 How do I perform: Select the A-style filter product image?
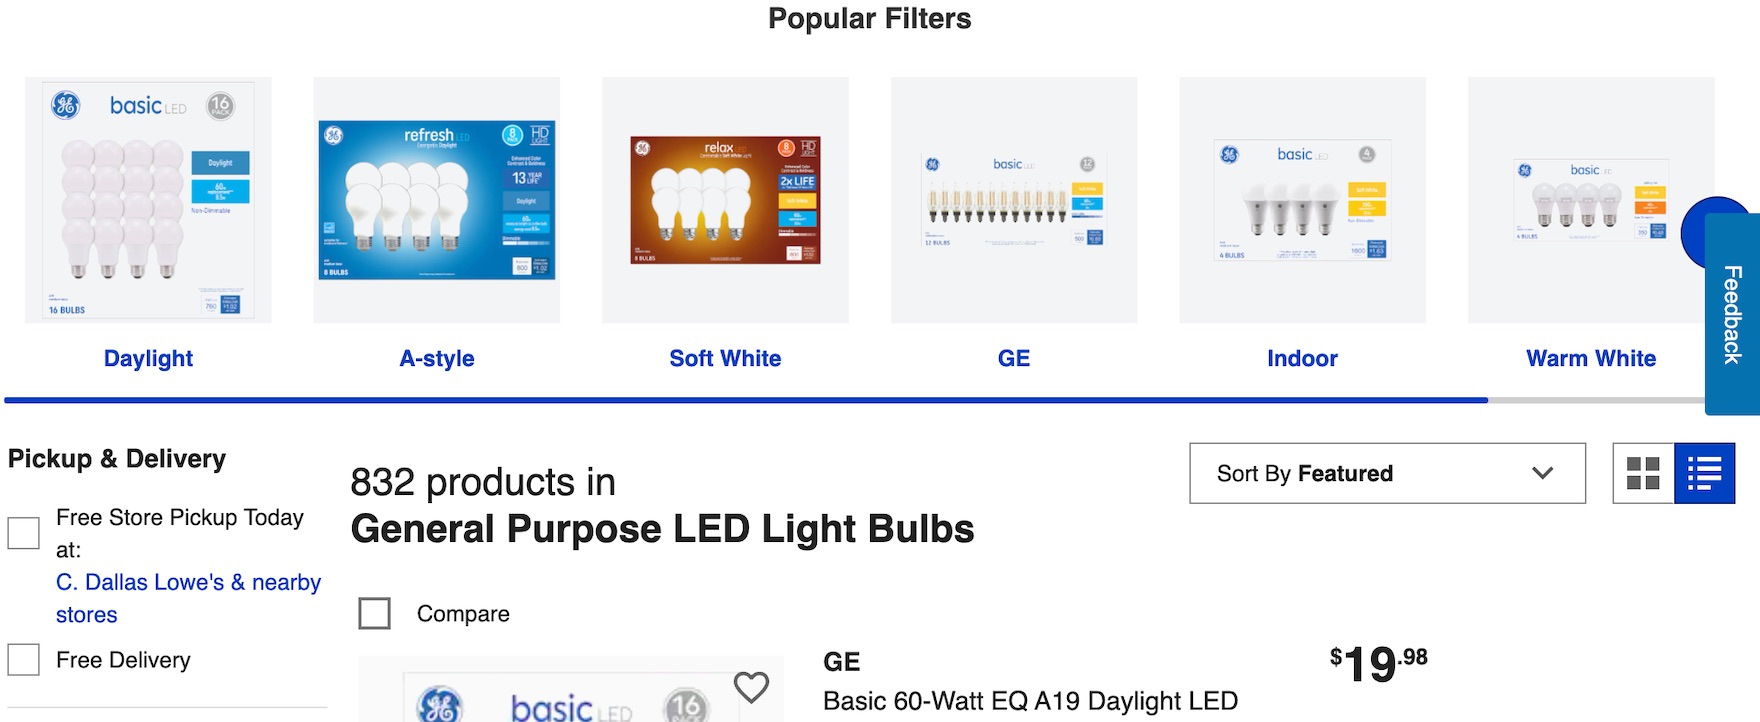437,200
